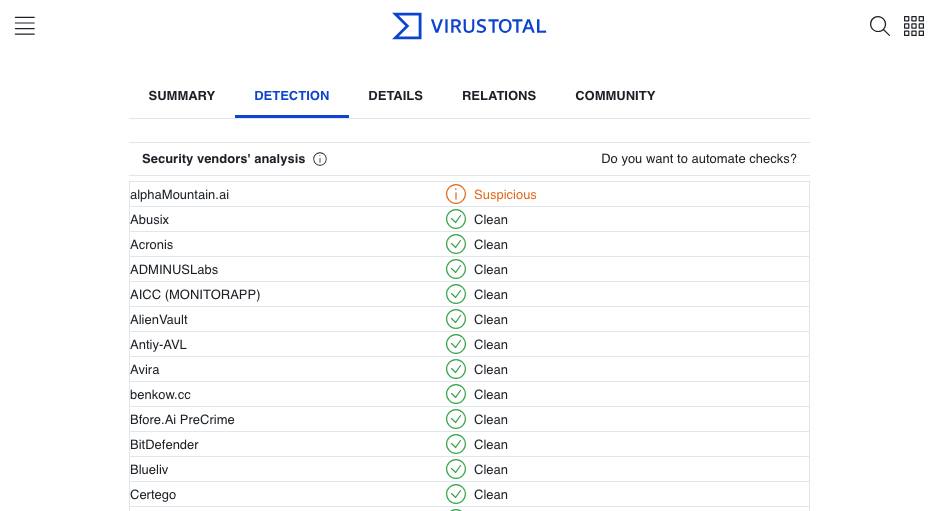The image size is (938, 511).
Task: Click the Clean checkmark for Abusix
Action: (x=456, y=220)
